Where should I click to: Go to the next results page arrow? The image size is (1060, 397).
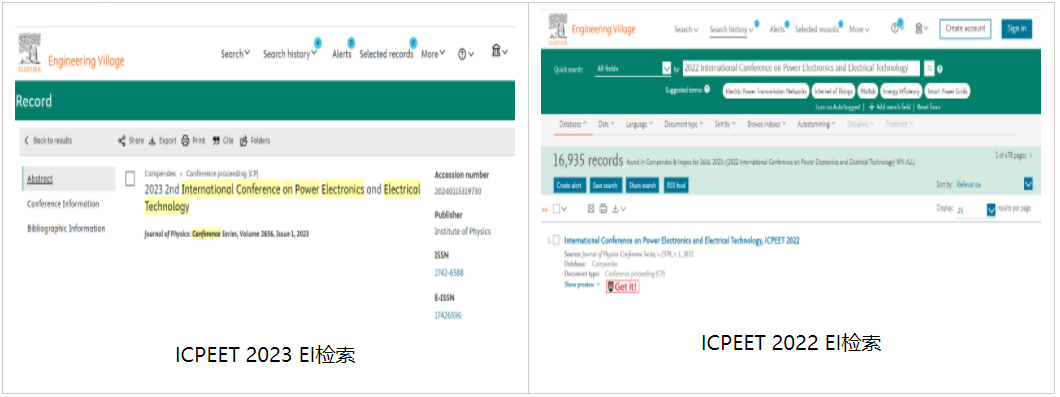(1030, 156)
